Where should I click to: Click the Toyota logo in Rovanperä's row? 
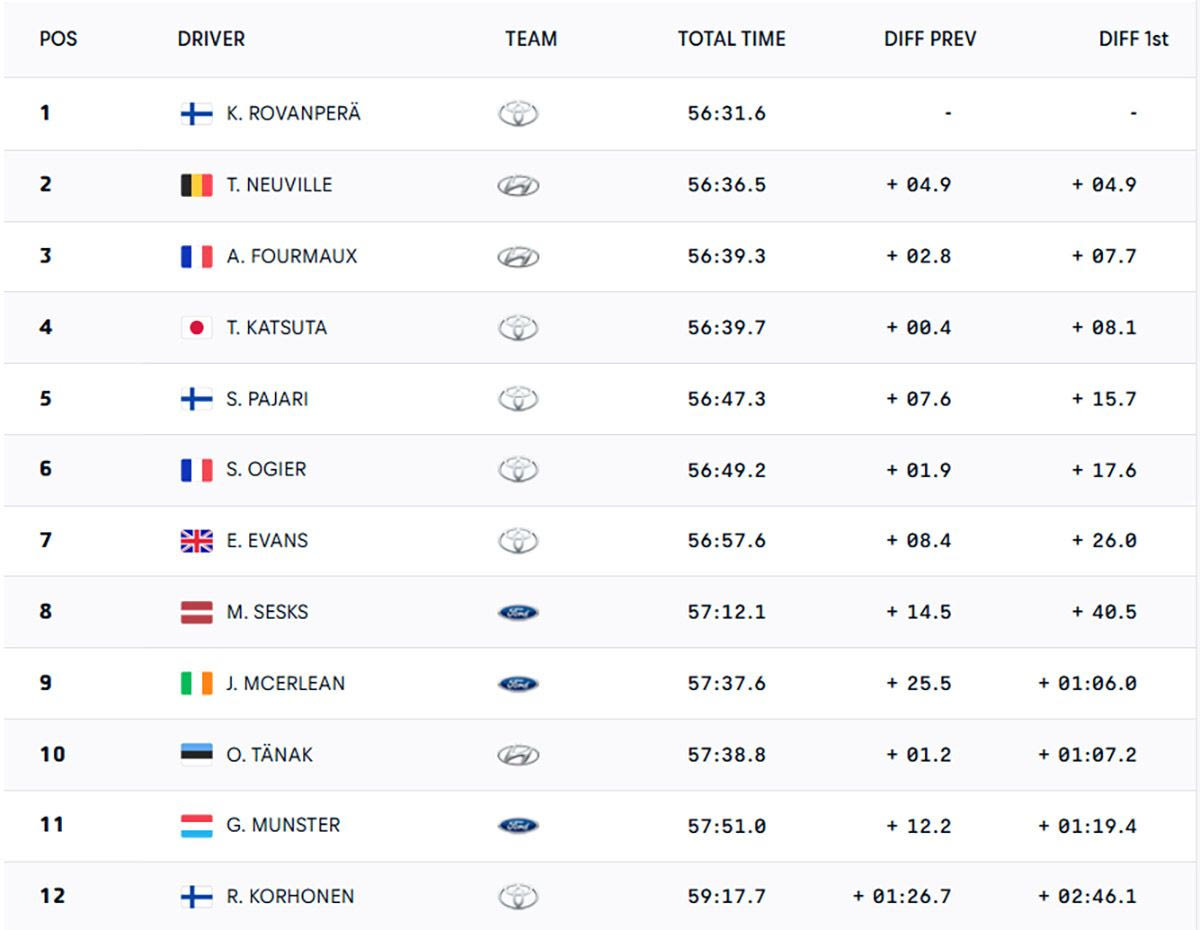(518, 114)
